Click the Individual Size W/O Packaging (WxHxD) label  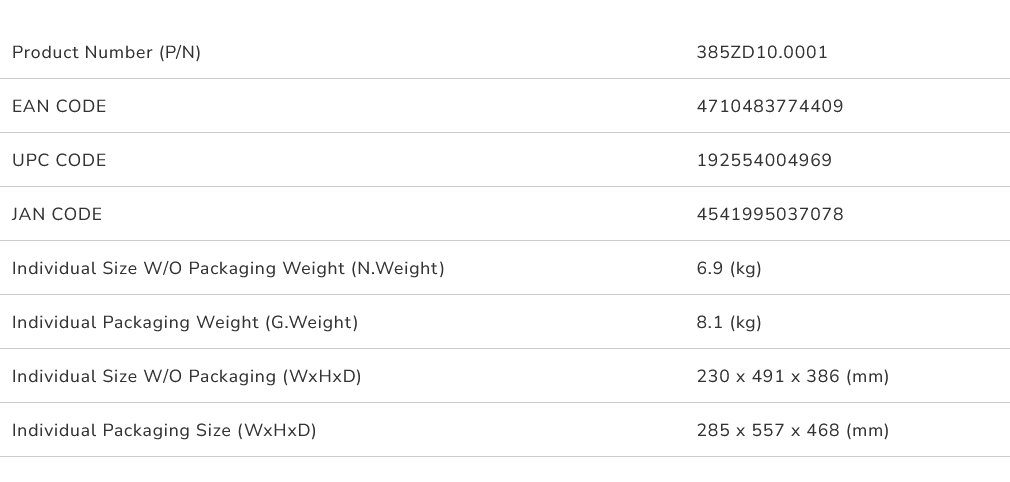[x=186, y=377]
